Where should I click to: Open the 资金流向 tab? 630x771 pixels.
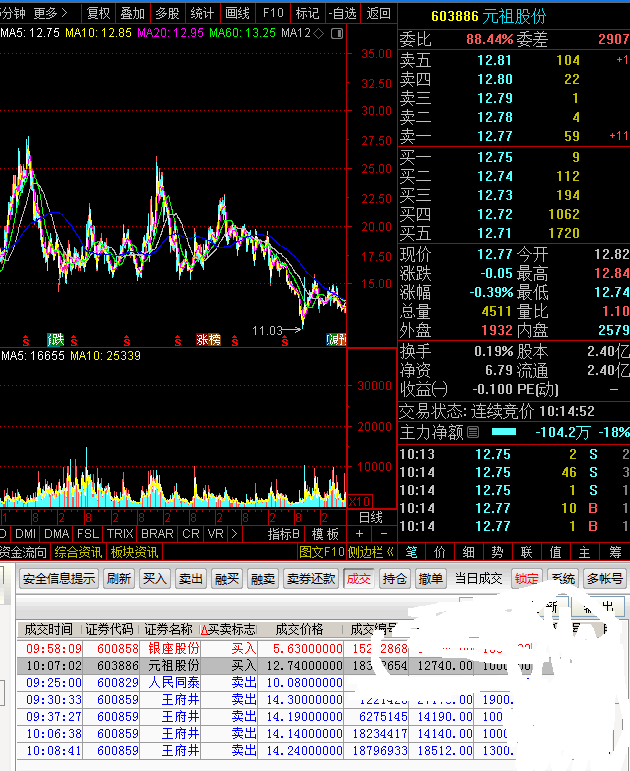pos(23,552)
